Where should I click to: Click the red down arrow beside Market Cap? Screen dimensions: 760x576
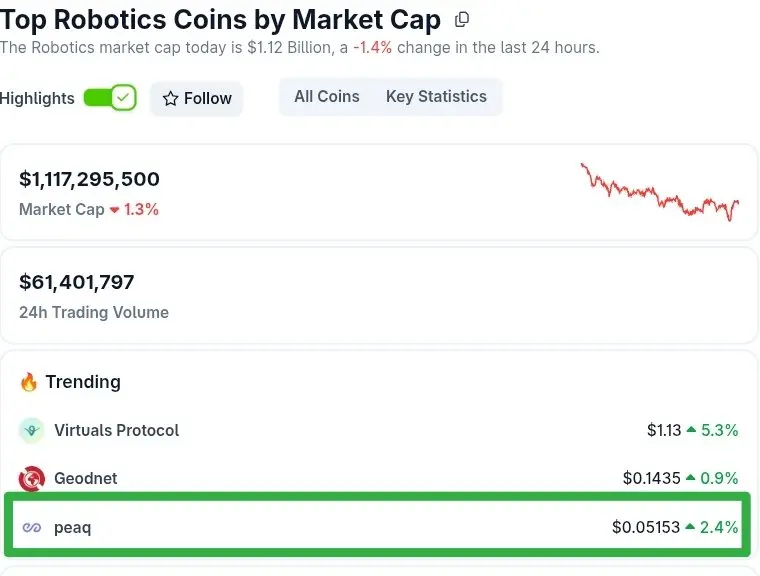tap(114, 210)
